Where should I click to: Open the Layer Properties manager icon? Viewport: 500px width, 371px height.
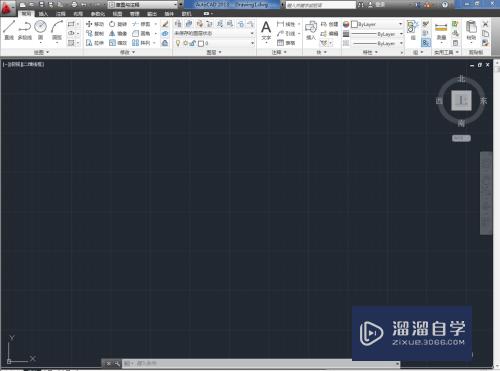178,24
